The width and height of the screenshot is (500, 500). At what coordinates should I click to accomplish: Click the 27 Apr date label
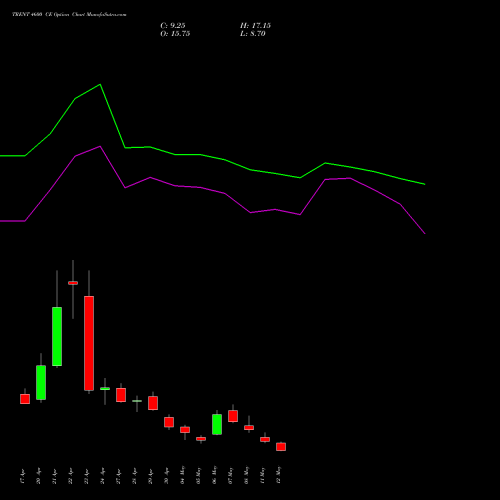point(118,476)
